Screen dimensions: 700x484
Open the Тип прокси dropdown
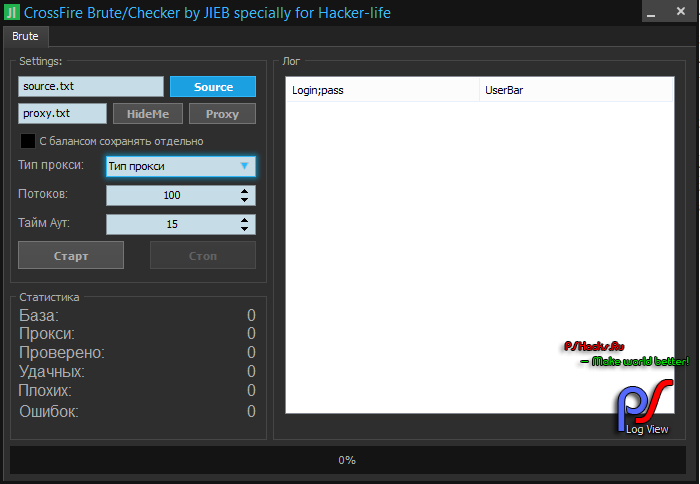pos(181,166)
